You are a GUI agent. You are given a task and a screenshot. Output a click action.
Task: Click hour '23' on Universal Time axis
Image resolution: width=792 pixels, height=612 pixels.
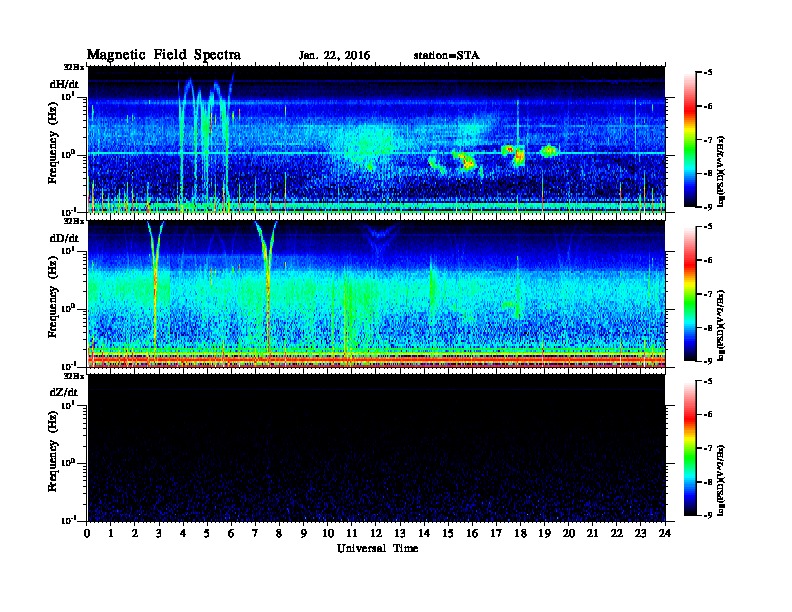(640, 533)
